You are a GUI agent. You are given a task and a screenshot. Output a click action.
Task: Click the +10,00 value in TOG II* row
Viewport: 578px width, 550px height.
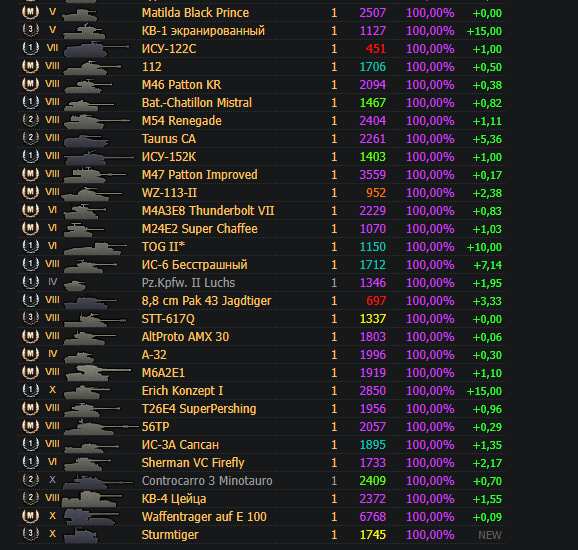(484, 247)
